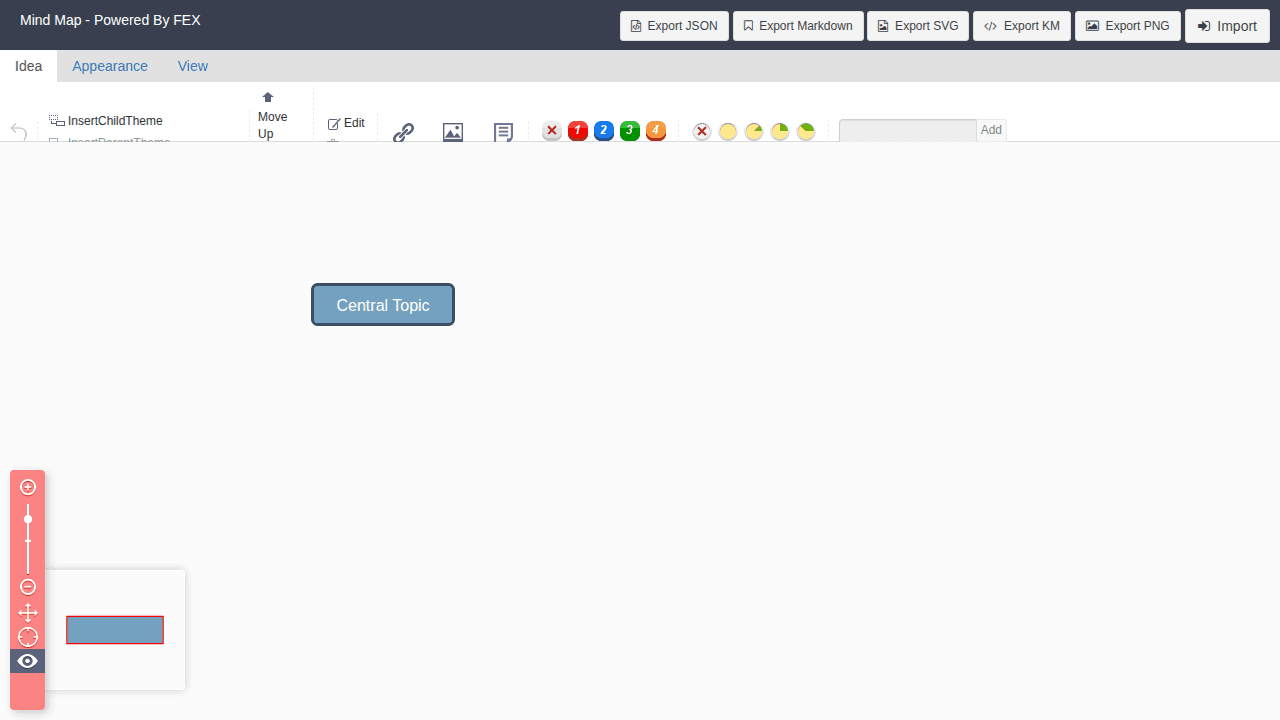The height and width of the screenshot is (720, 1280).
Task: Set priority 1 on the node
Action: click(x=577, y=131)
